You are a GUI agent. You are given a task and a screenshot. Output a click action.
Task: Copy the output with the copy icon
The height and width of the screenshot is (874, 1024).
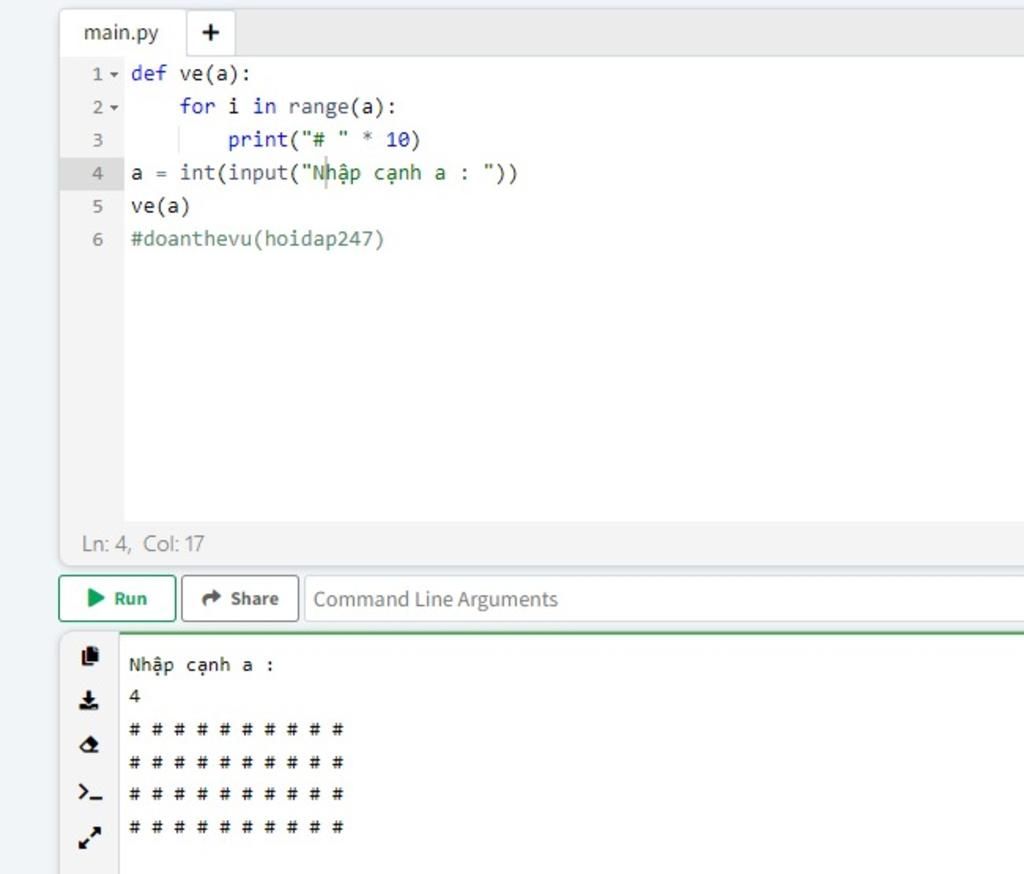pyautogui.click(x=89, y=656)
